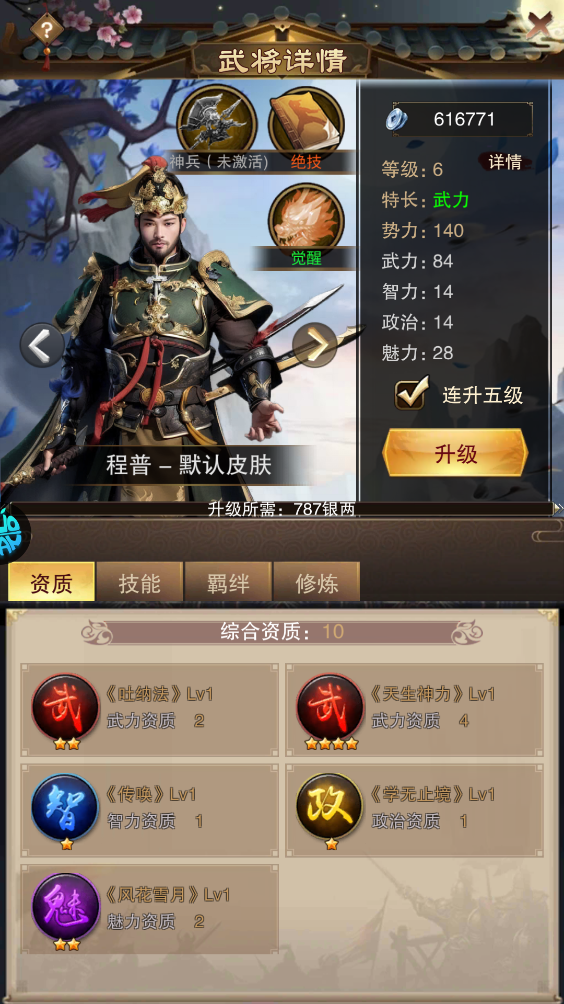Toggle the 连升五级 checkbox

tap(410, 394)
